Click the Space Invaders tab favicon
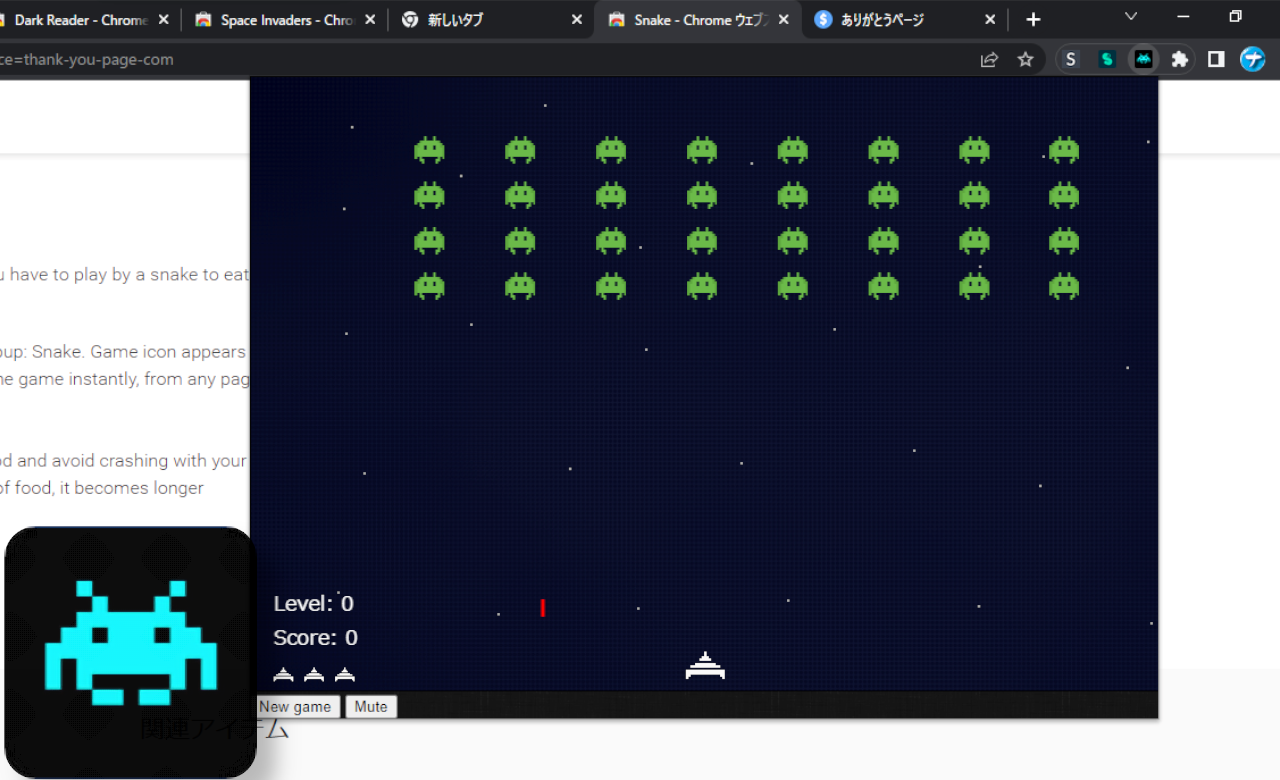The image size is (1280, 780). pos(204,20)
